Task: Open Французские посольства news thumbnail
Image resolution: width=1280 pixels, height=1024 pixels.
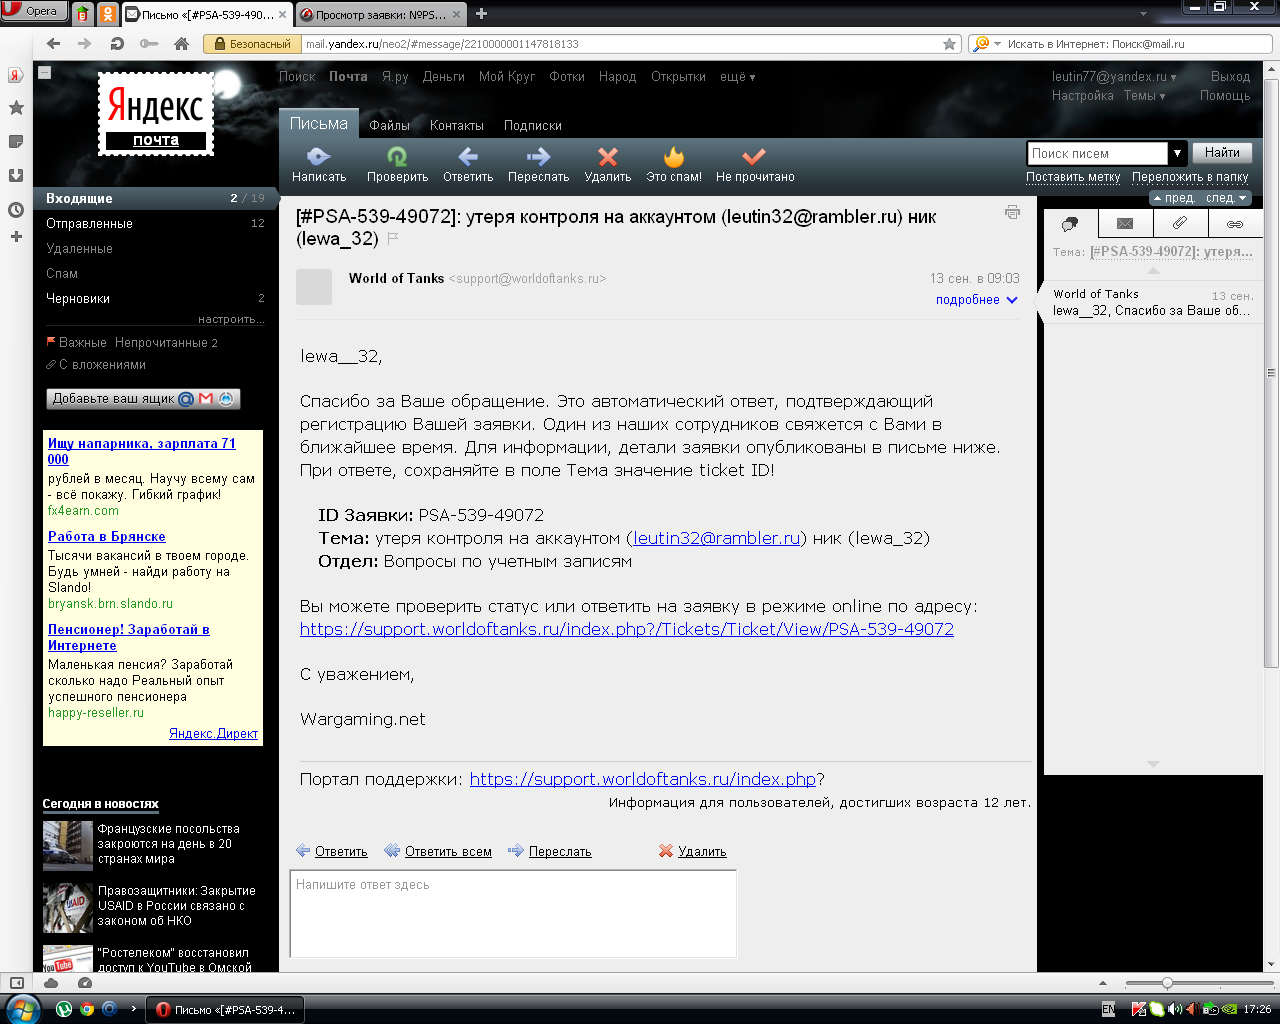Action: coord(67,845)
